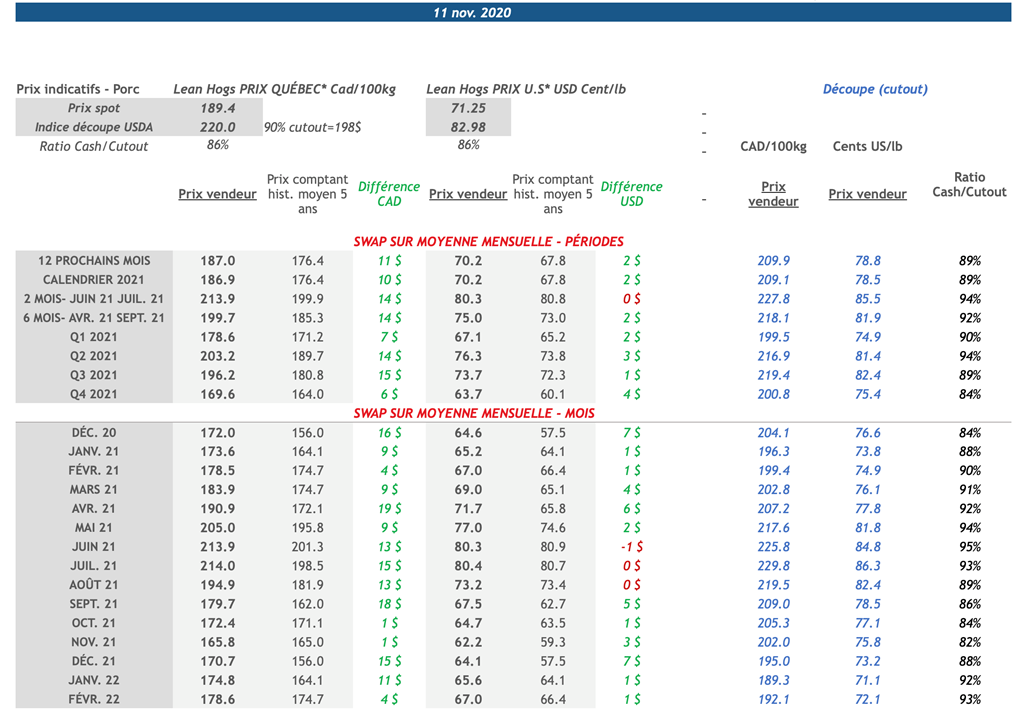Click the "Q1 2021" period row label
Viewport: 1024px width, 716px height.
[x=93, y=337]
